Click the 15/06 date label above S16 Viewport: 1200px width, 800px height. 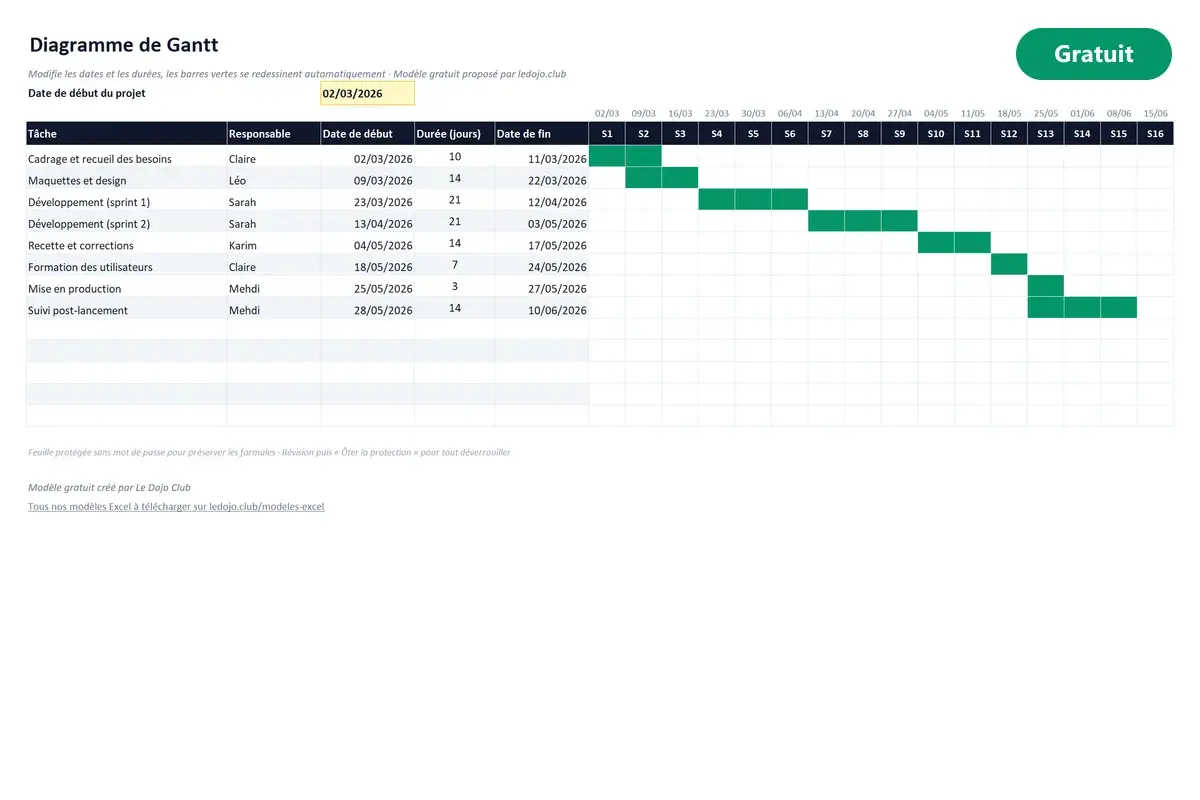(1155, 114)
